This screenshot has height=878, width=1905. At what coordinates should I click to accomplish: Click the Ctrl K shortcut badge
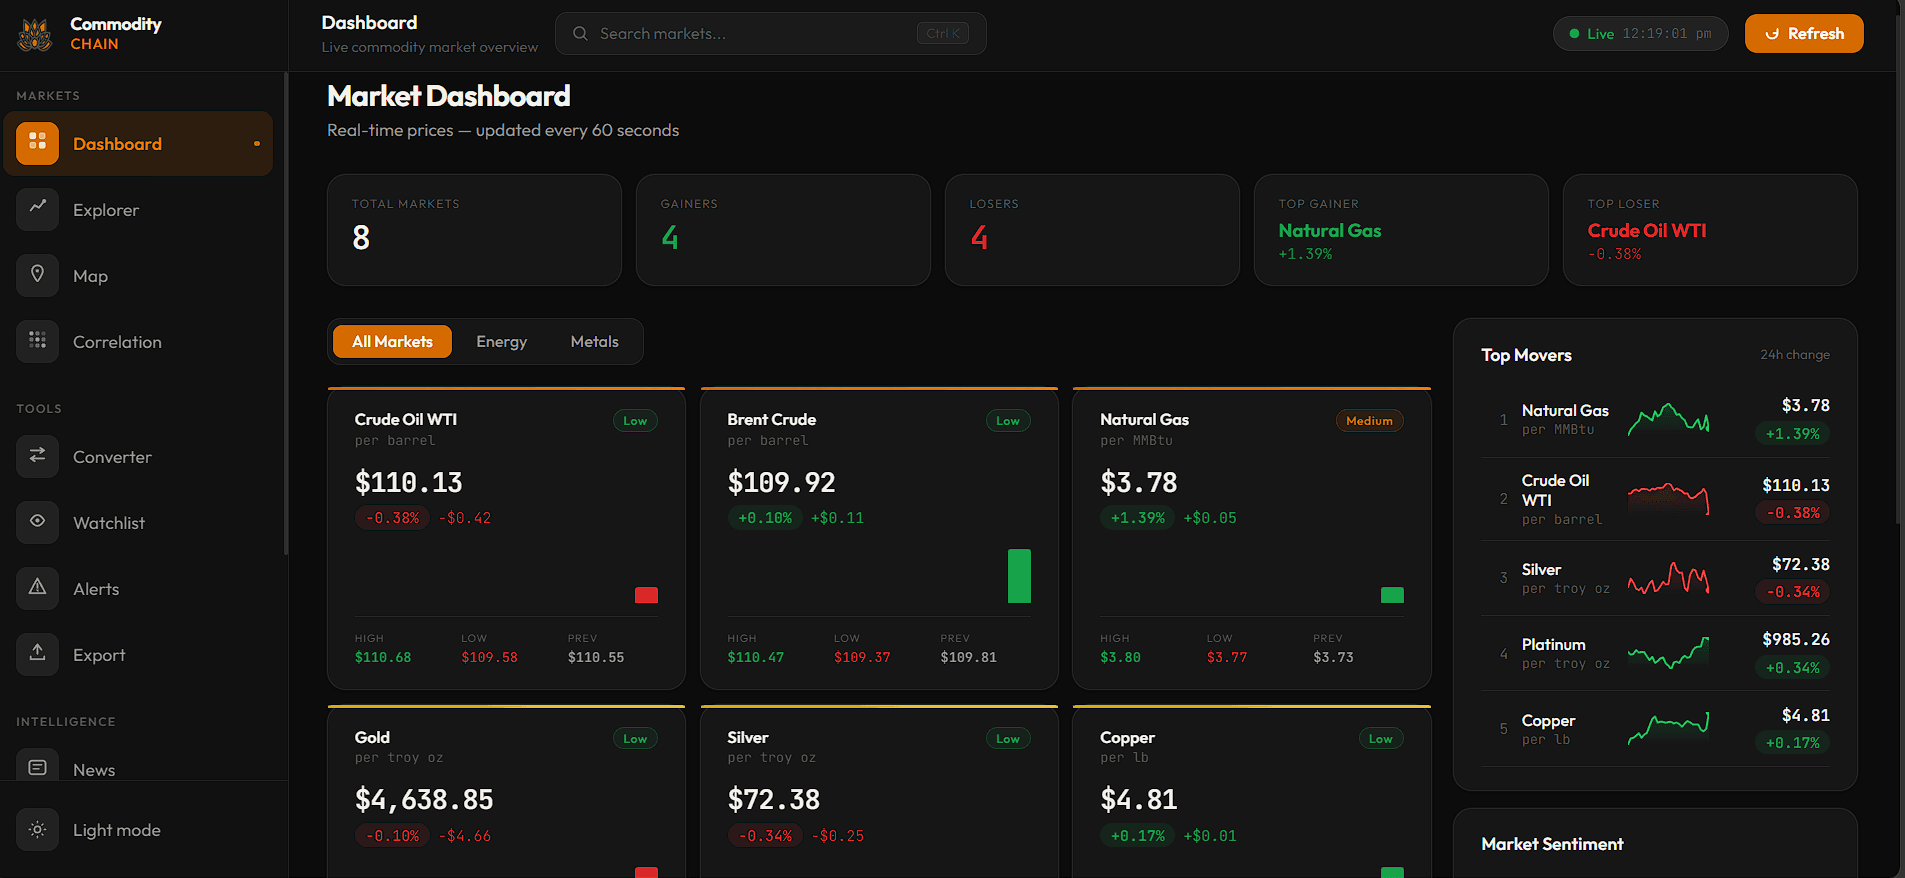point(942,34)
